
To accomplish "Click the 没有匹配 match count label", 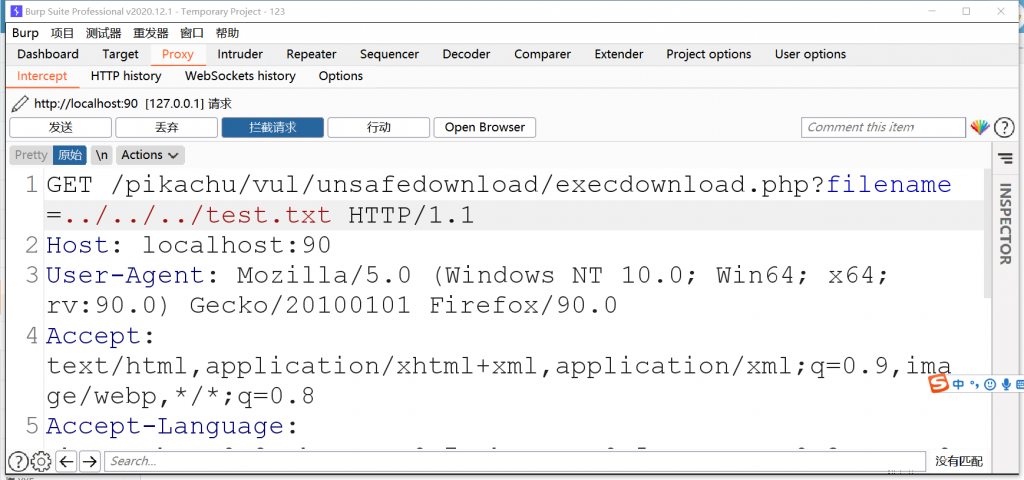I will pyautogui.click(x=958, y=462).
